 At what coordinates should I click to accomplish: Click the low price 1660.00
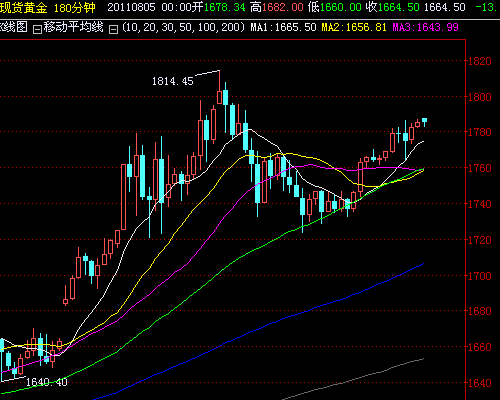[340, 7]
